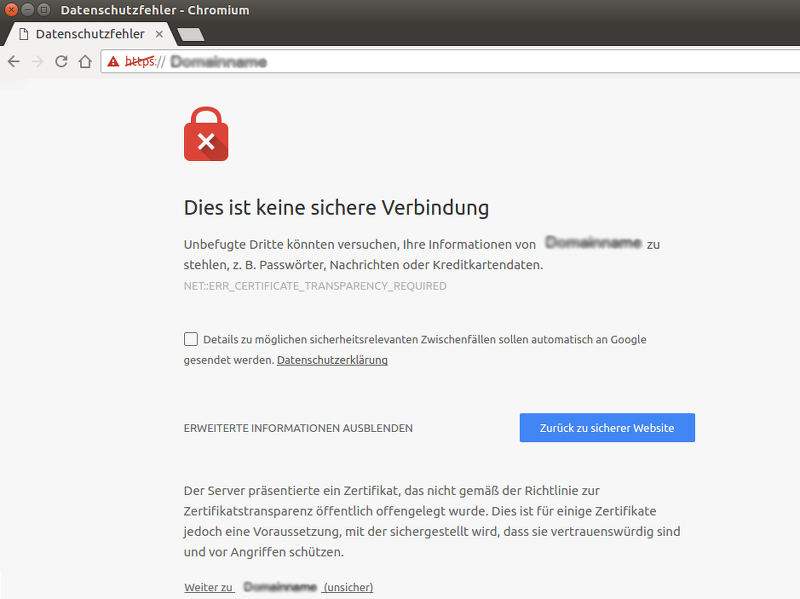Open the Datenschutzerklärung link
Viewport: 800px width, 599px height.
pos(332,360)
